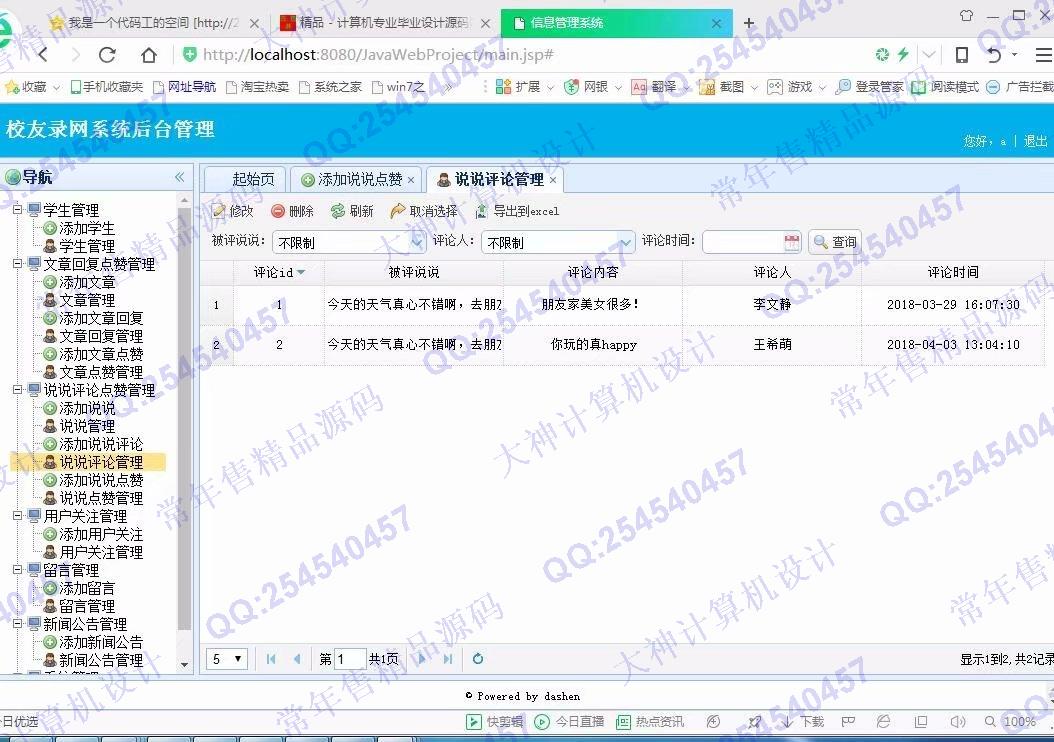Image resolution: width=1054 pixels, height=742 pixels.
Task: Click 快剪辑 in status bar
Action: pos(495,722)
